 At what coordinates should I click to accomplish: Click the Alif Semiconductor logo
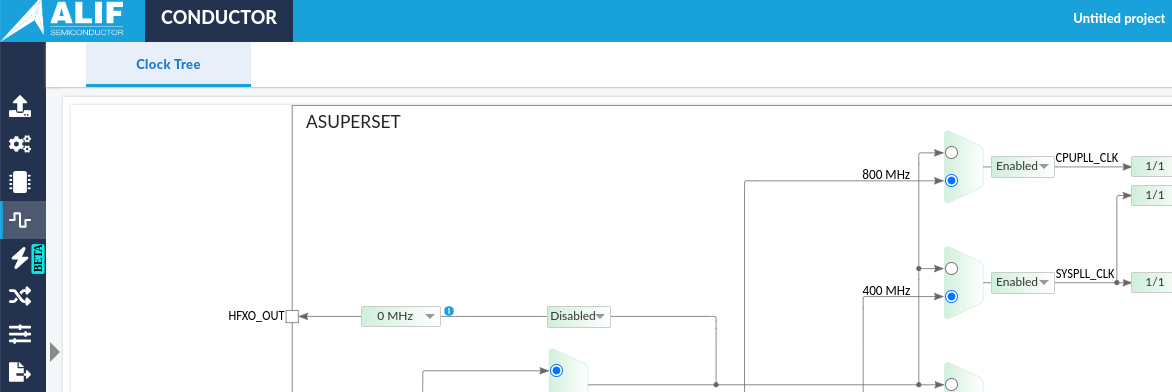[63, 20]
